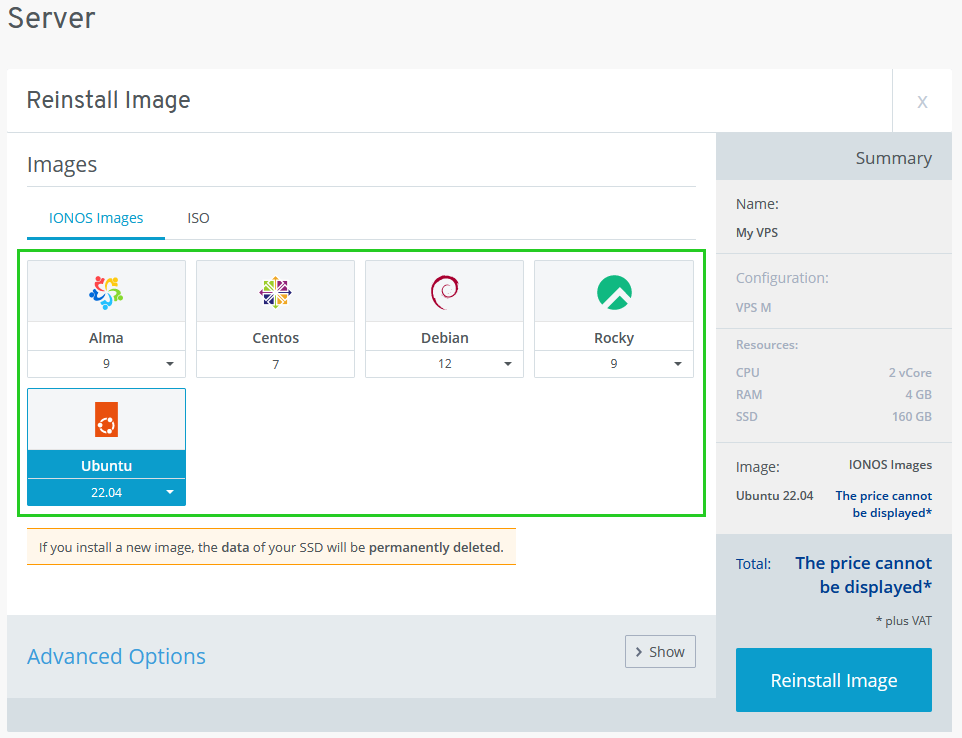Expand the Debian version 12 dropdown
The width and height of the screenshot is (962, 738).
tap(444, 364)
